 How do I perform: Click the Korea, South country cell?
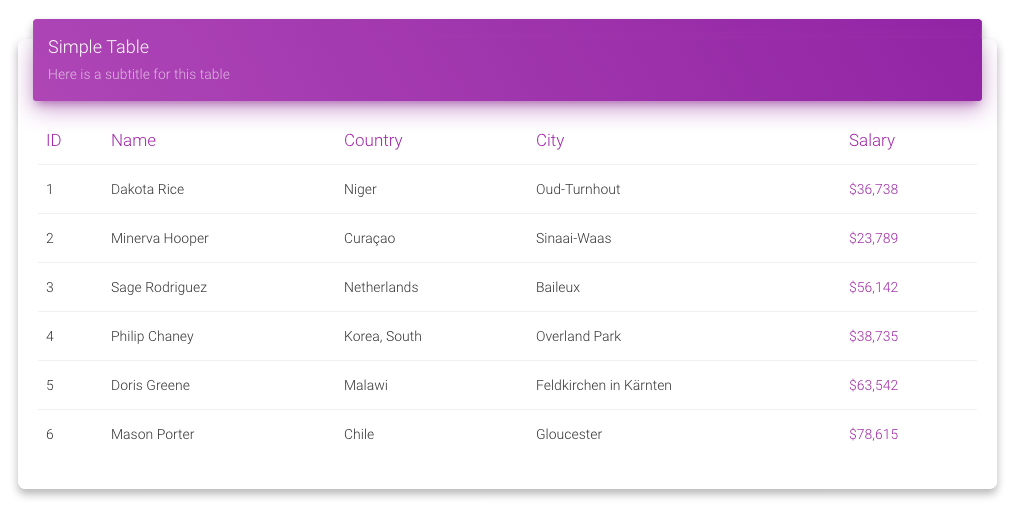382,336
